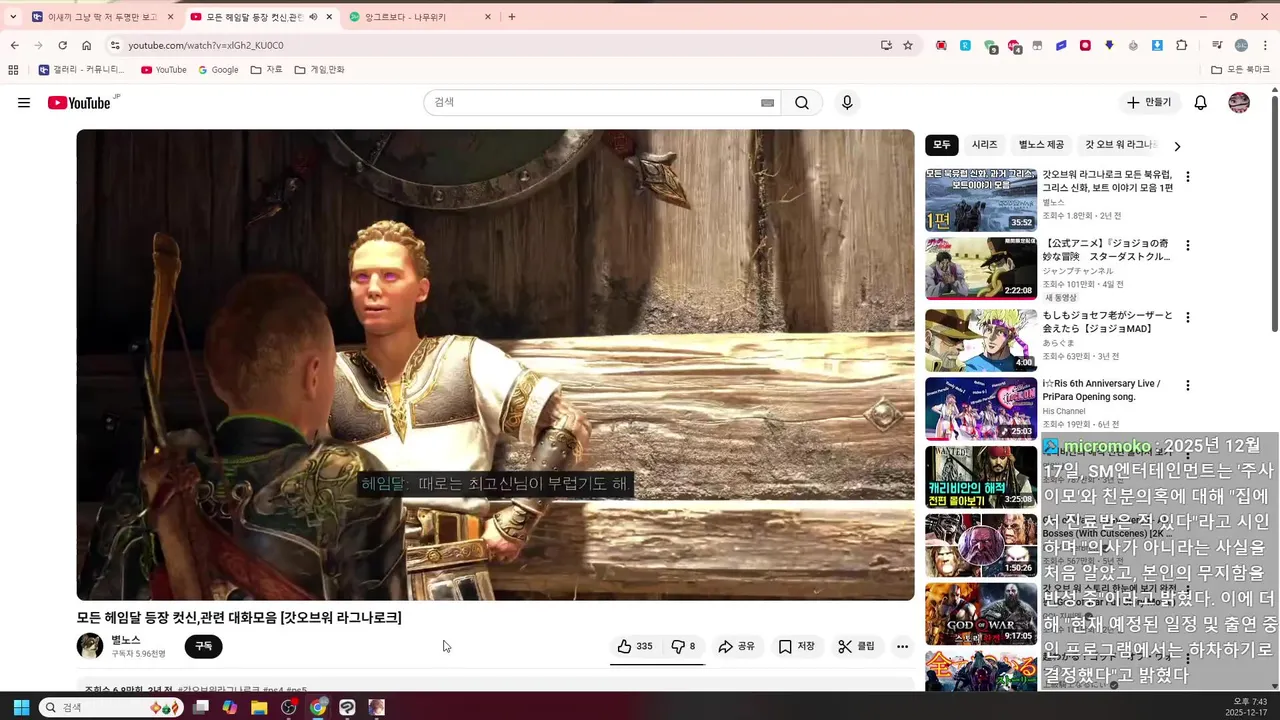The height and width of the screenshot is (720, 1280).
Task: Open 게임,만화 bookmarks folder
Action: (320, 70)
